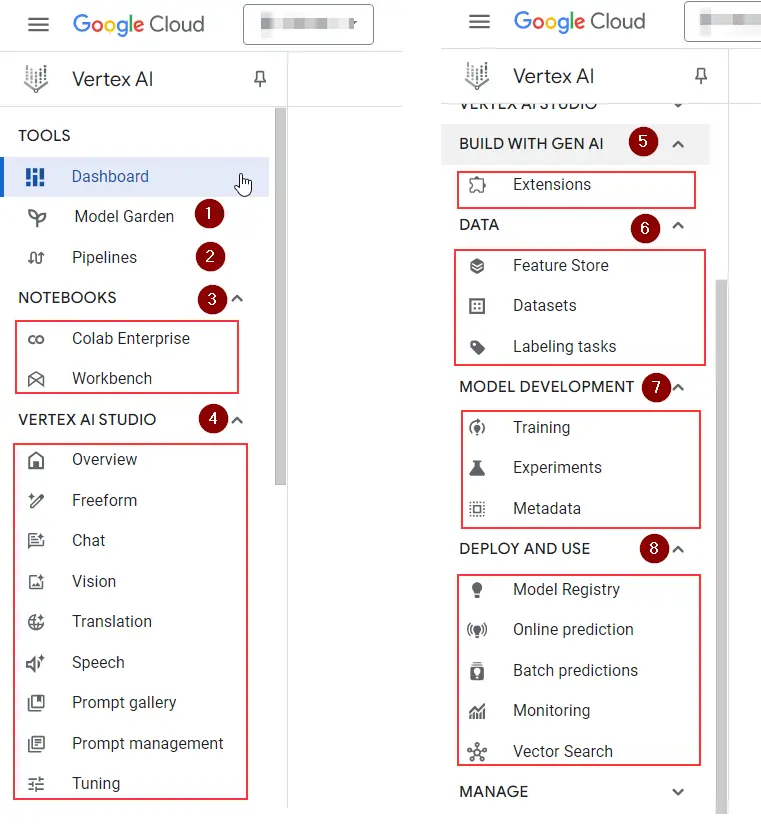Viewport: 761px width, 824px height.
Task: Expand the Manage section
Action: (678, 792)
